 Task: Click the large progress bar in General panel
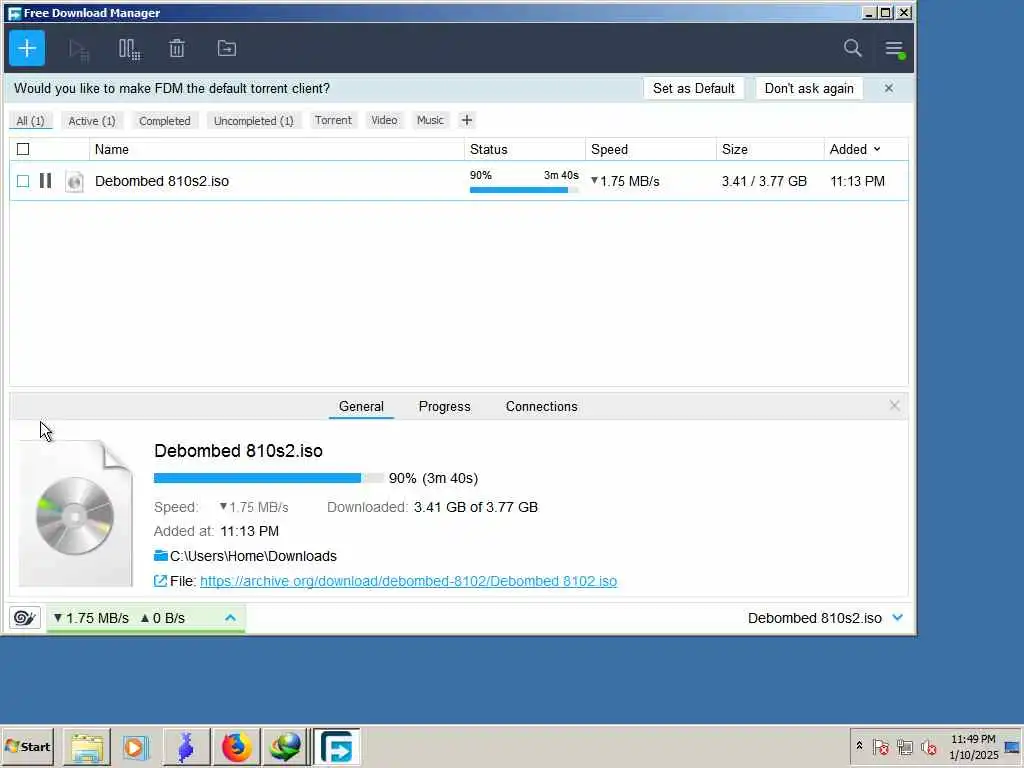269,478
